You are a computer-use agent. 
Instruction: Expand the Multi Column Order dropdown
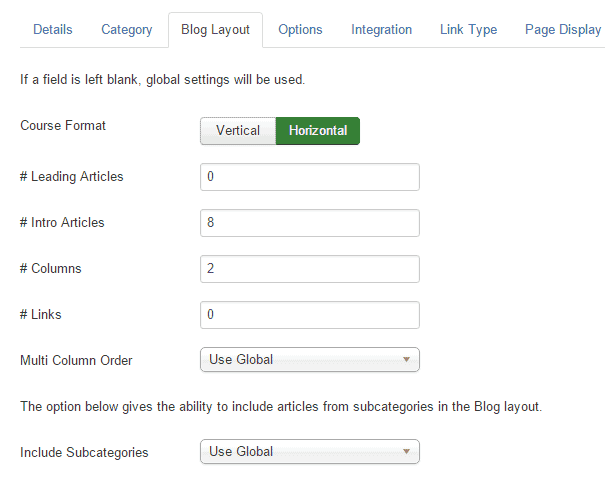(x=309, y=360)
